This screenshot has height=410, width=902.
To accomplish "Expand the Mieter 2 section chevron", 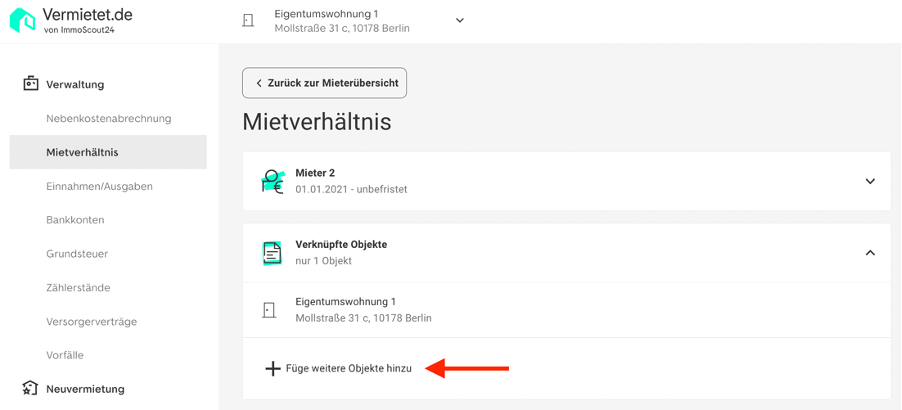I will pos(870,181).
